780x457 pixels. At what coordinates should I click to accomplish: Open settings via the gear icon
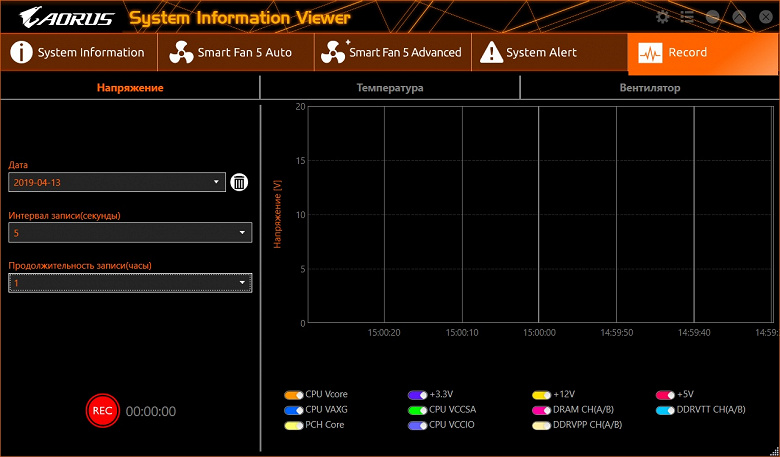pyautogui.click(x=662, y=17)
